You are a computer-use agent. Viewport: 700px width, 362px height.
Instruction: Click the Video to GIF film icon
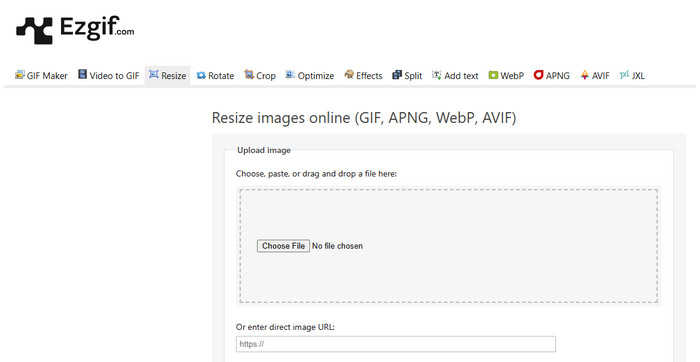pyautogui.click(x=83, y=74)
